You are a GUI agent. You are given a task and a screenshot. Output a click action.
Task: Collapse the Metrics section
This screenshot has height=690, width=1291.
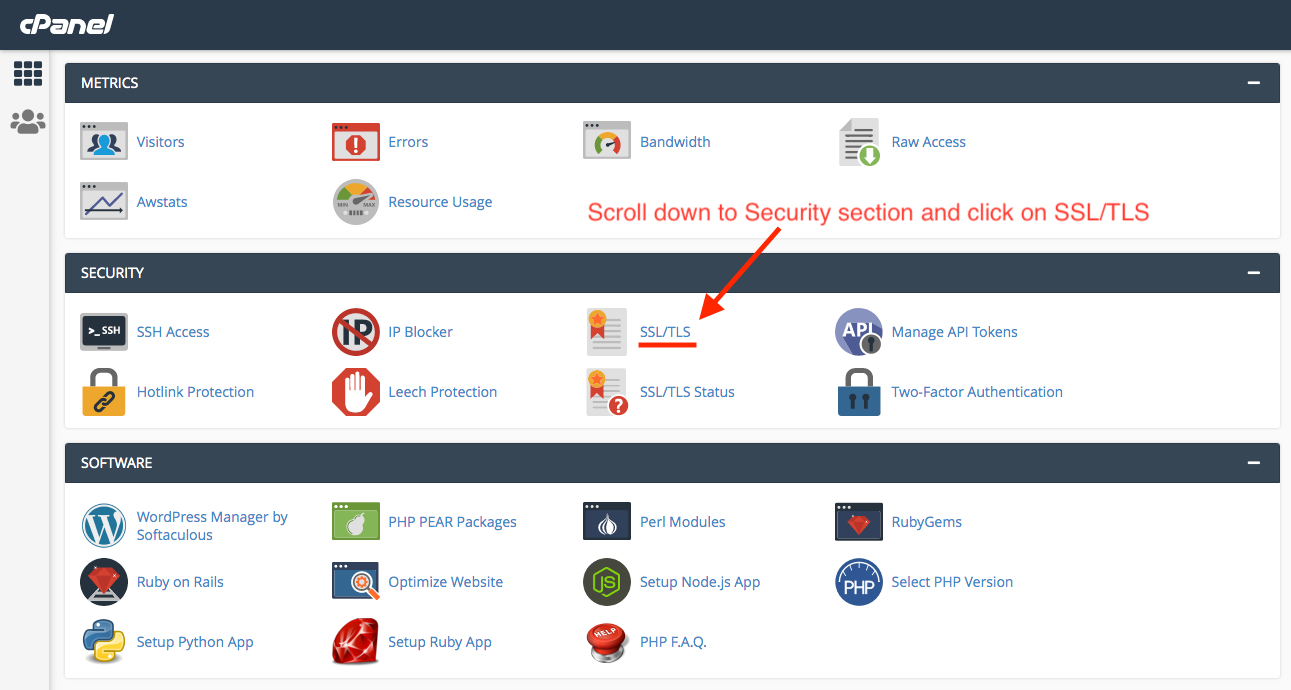(x=1253, y=83)
